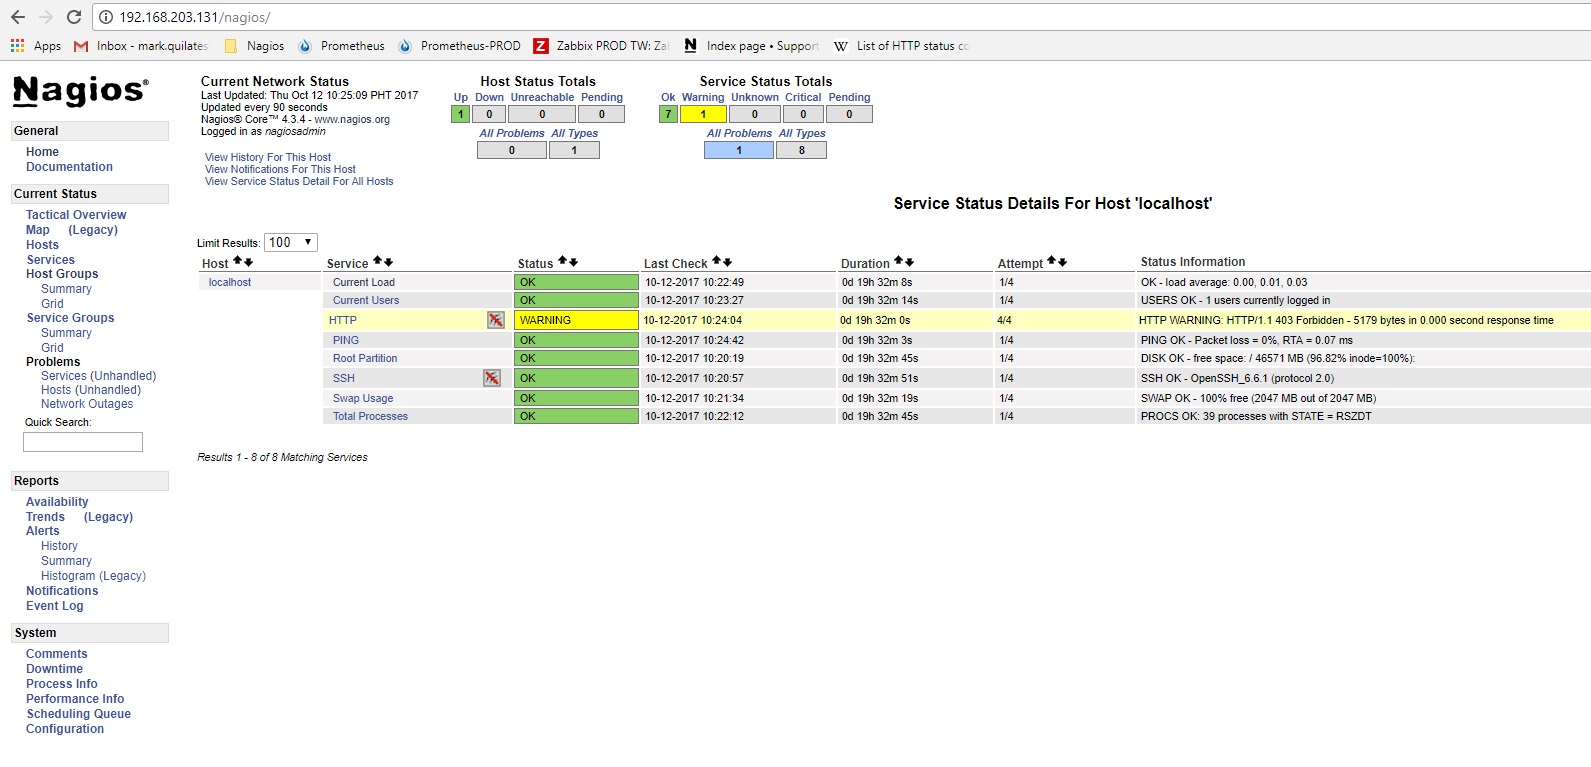Reload the page with the browser refresh icon
Image resolution: width=1591 pixels, height=767 pixels.
coord(74,17)
